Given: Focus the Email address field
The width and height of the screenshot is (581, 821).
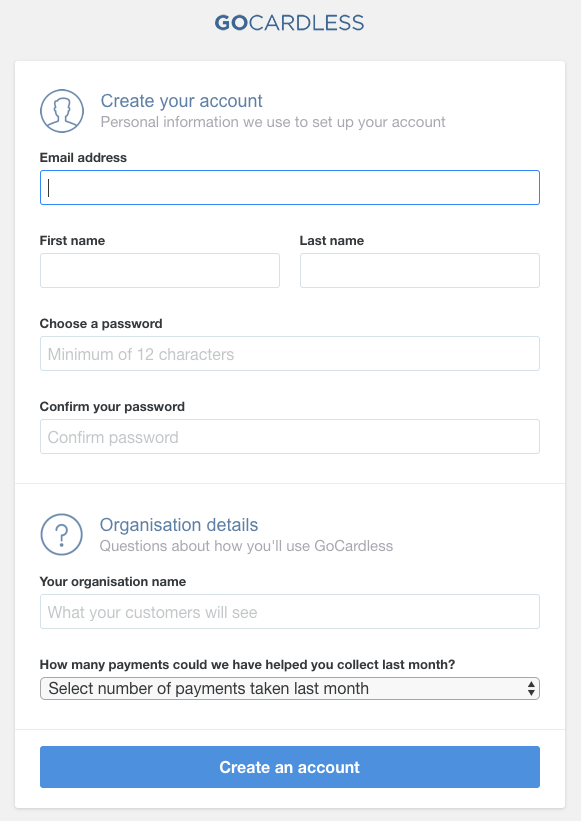Looking at the screenshot, I should pyautogui.click(x=289, y=187).
